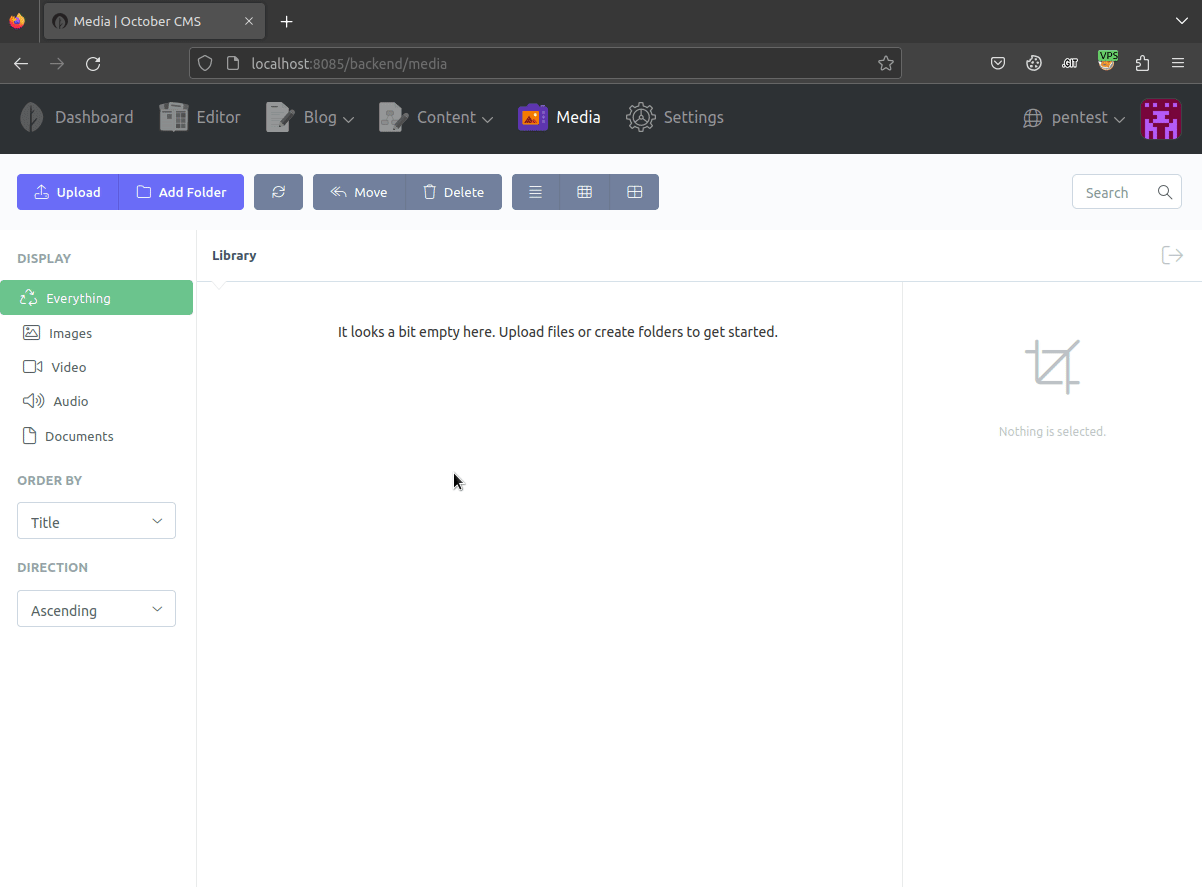Filter library to show only Video
This screenshot has width=1202, height=887.
67,366
